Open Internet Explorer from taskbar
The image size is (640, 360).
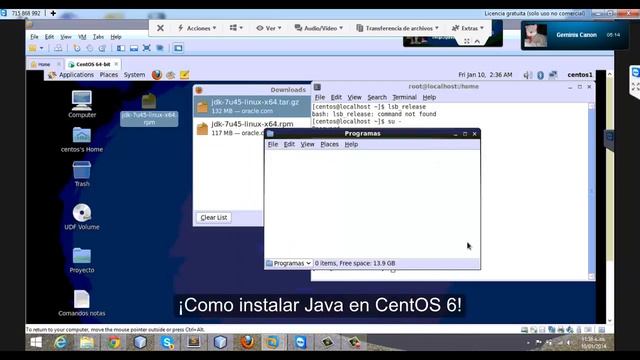60,342
